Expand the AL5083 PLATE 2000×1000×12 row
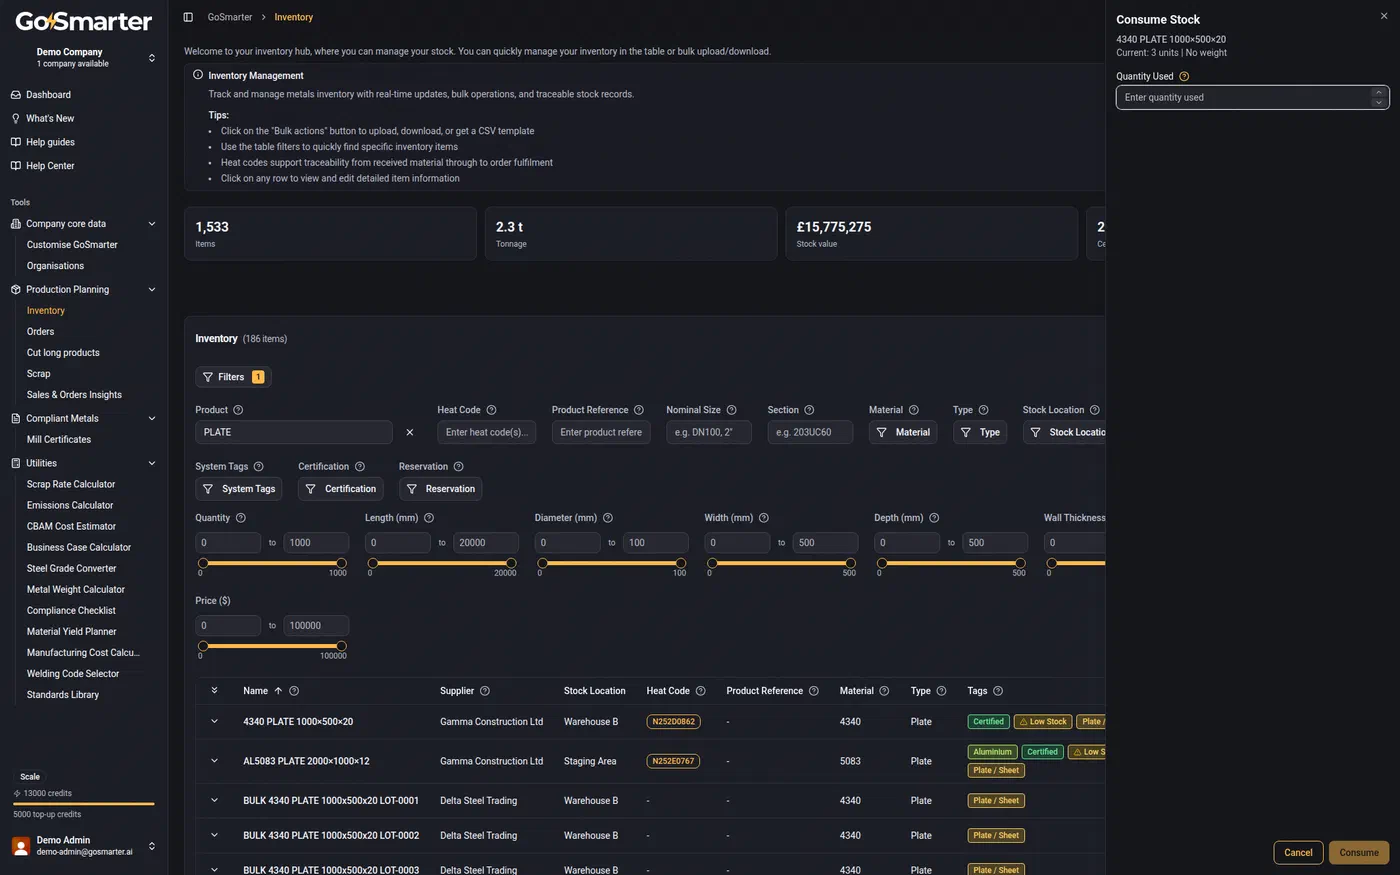This screenshot has width=1400, height=875. 214,761
